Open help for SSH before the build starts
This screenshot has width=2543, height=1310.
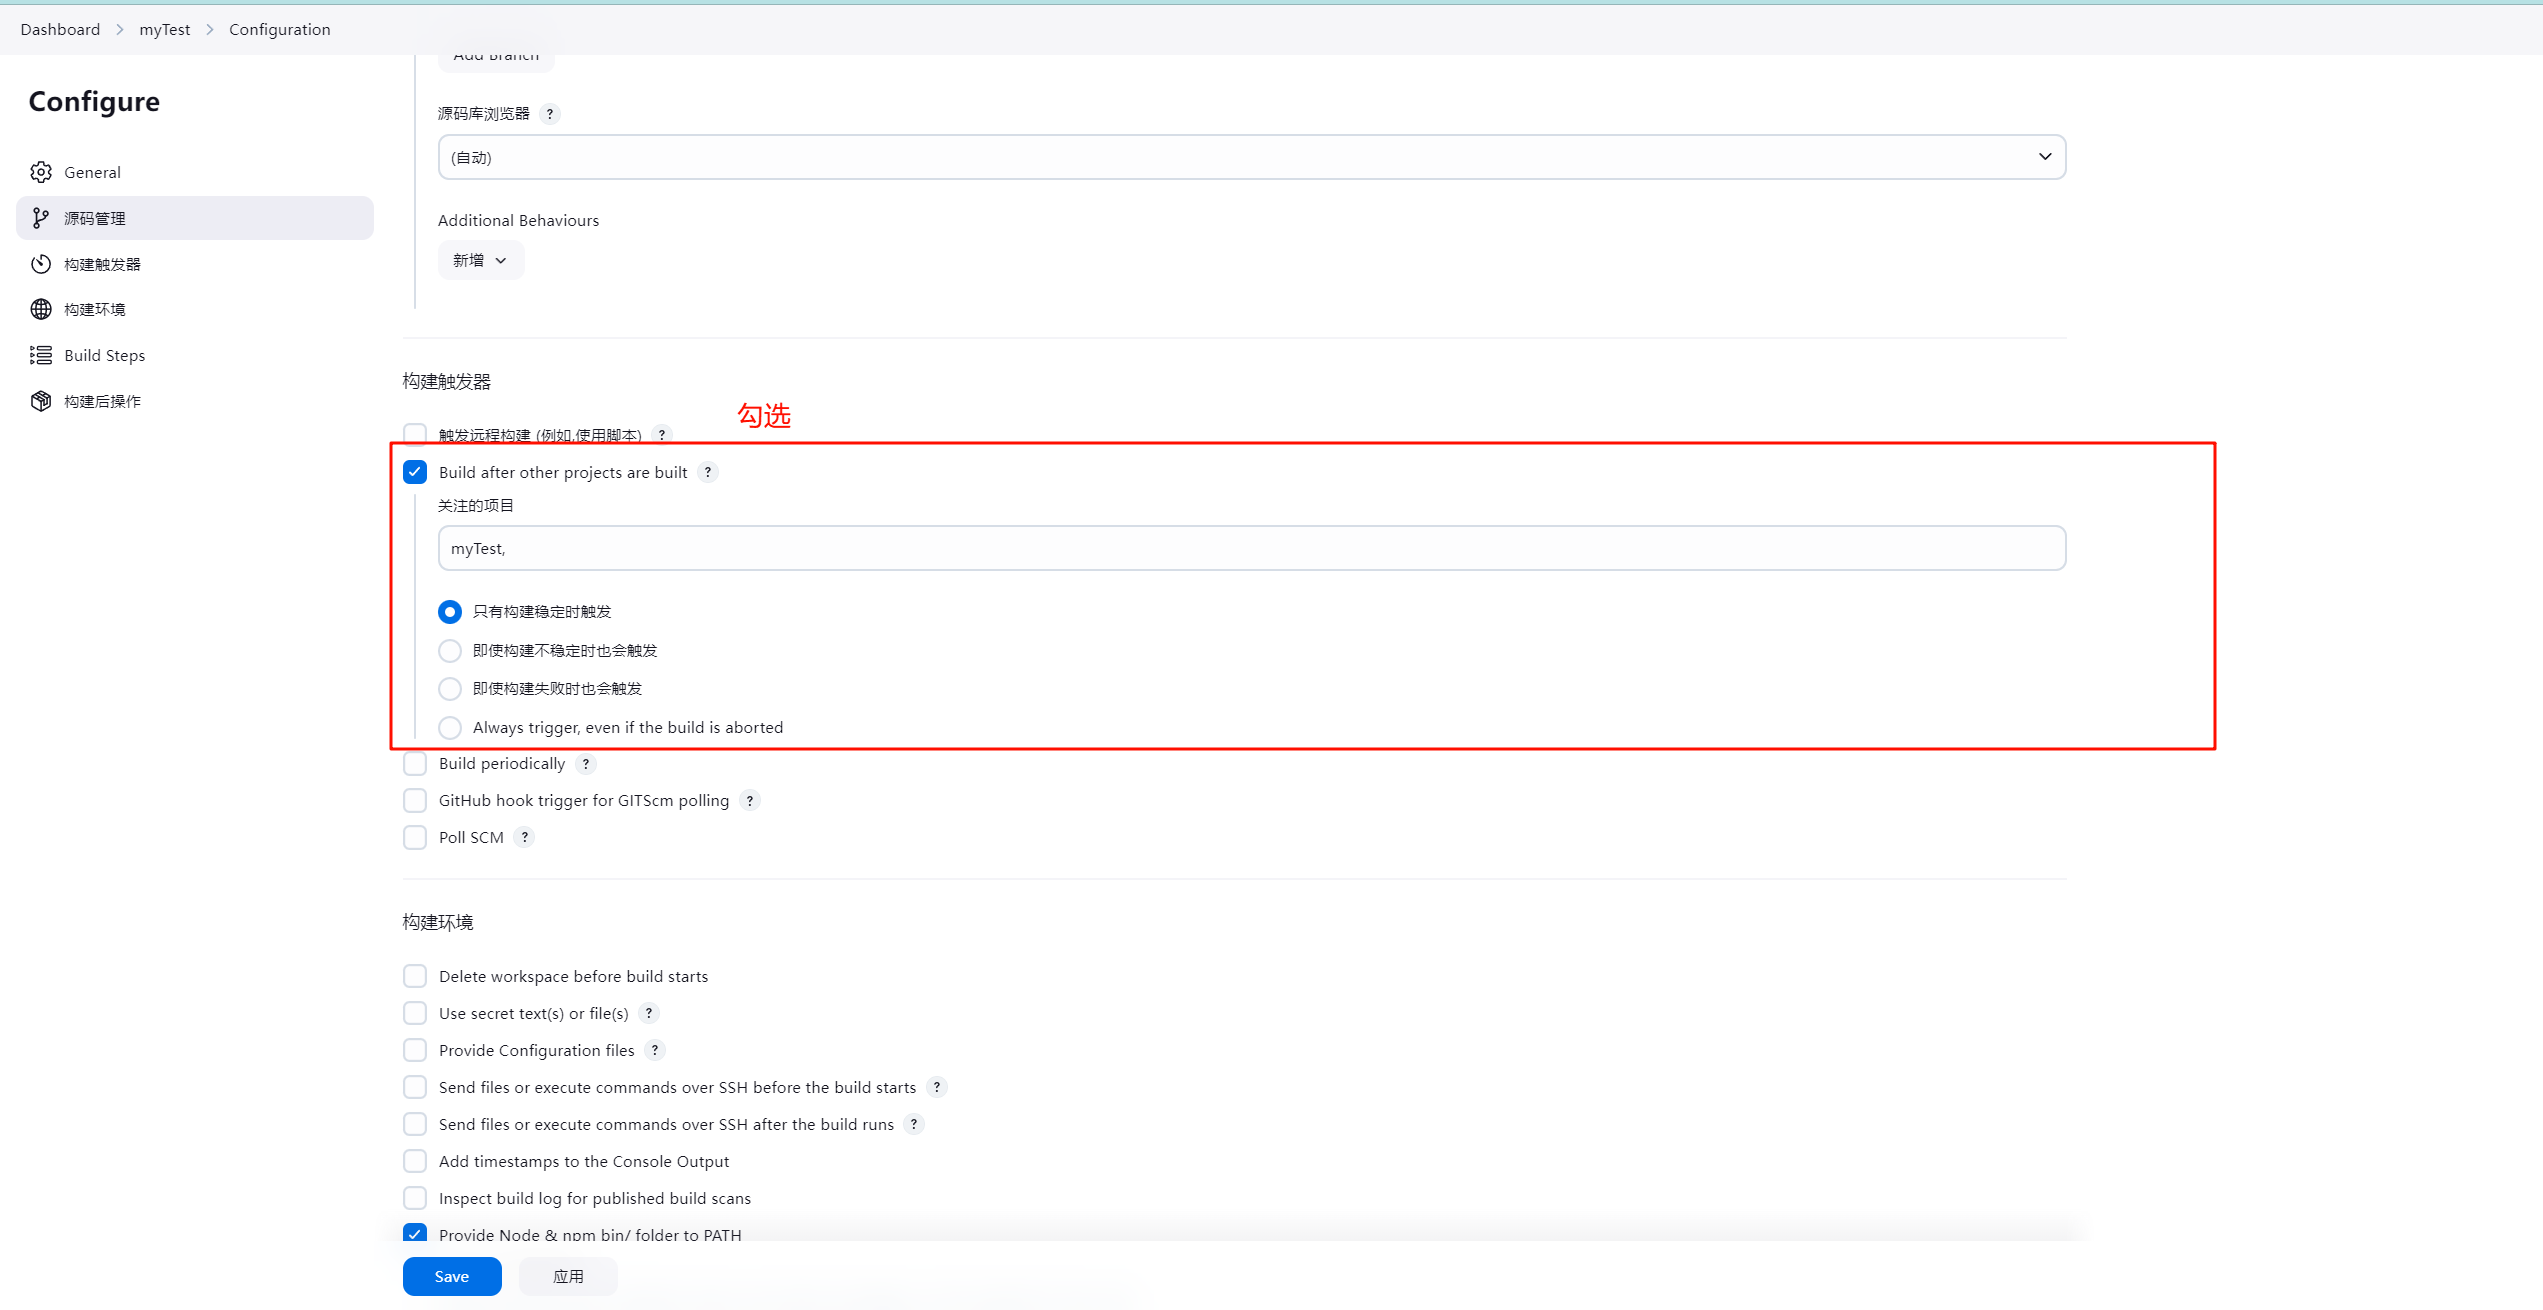click(x=937, y=1088)
